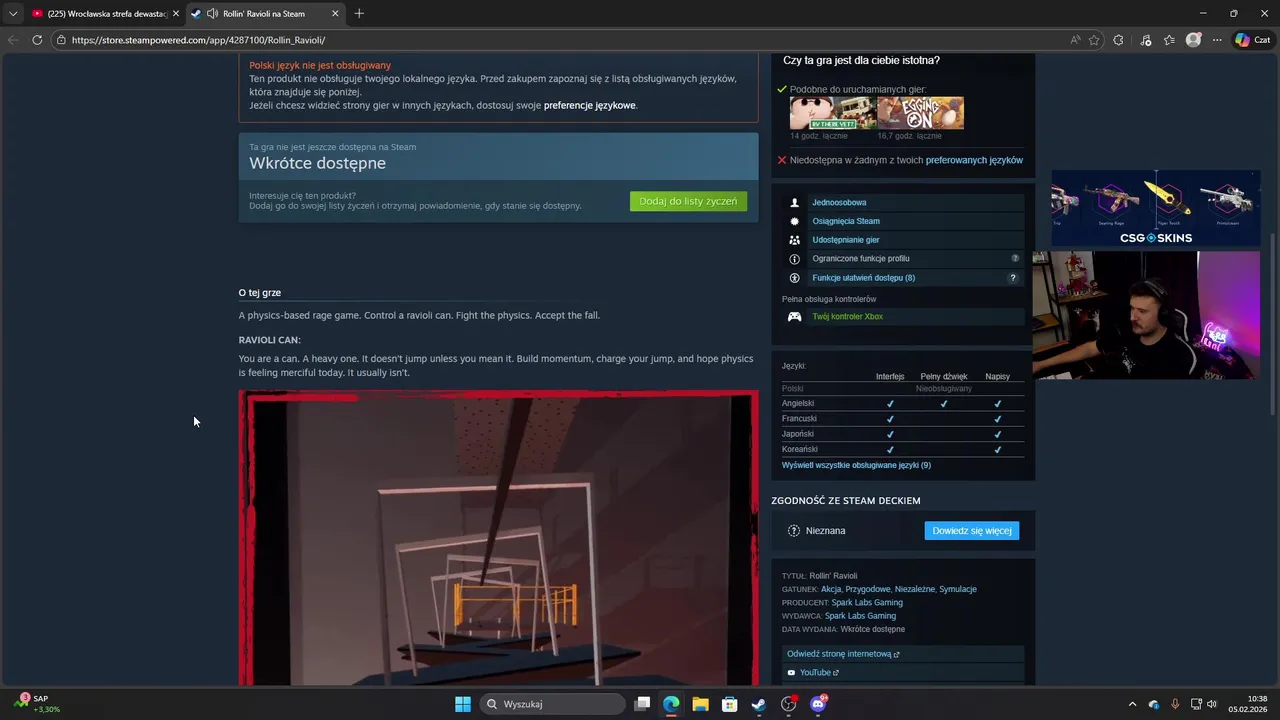Click the Nieznana compatibility question icon
Viewport: 1280px width, 720px height.
click(794, 531)
